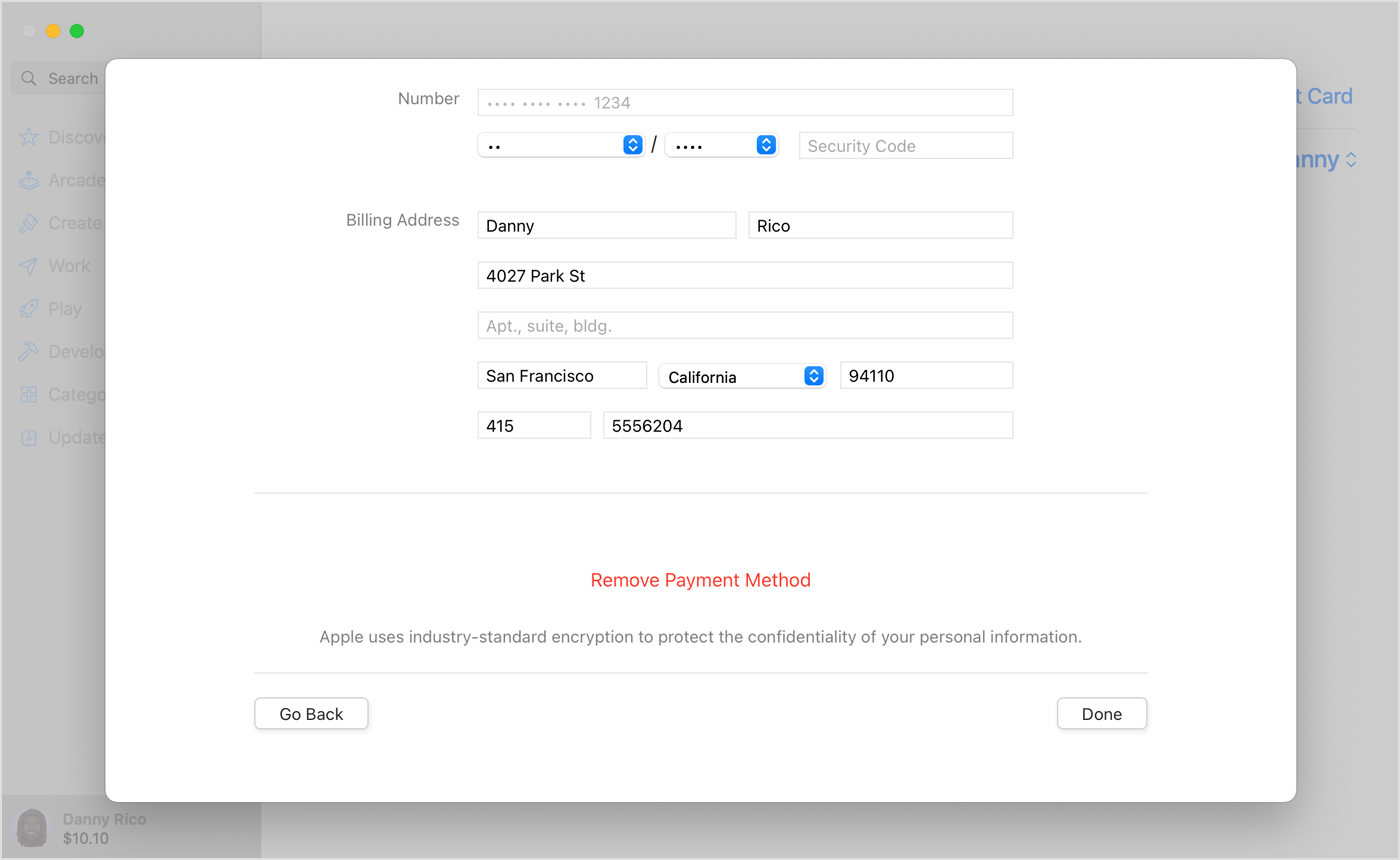Click the Apt., suite, bldg. field
Image resolution: width=1400 pixels, height=860 pixels.
pos(745,324)
